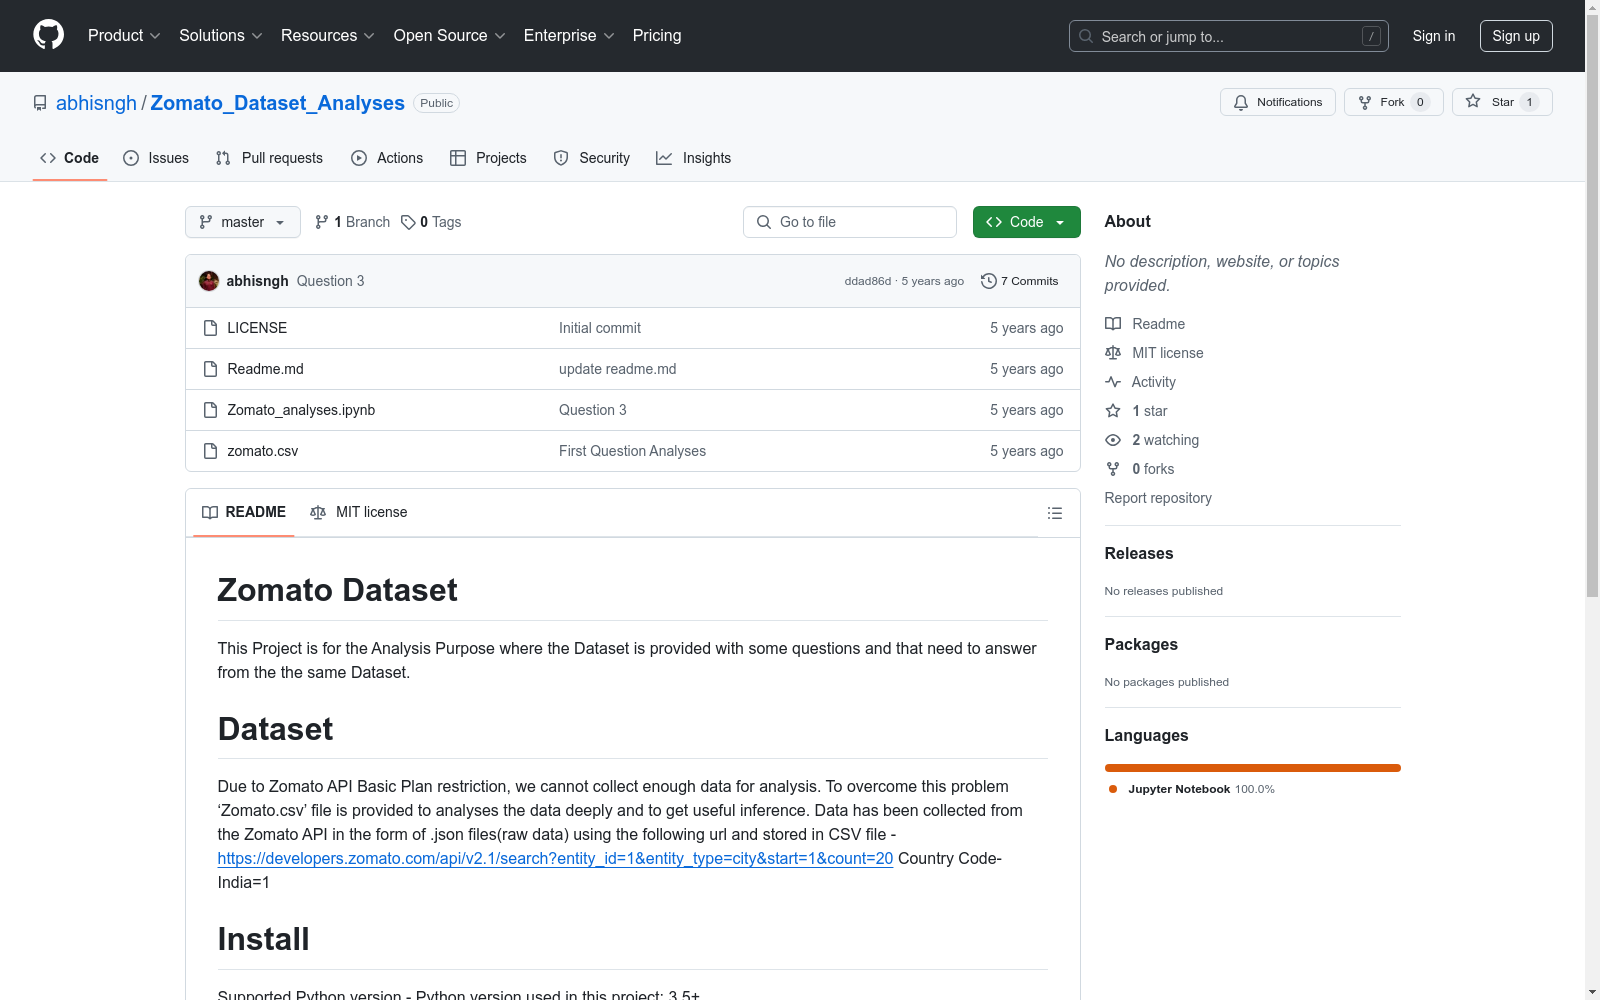Click the abhisngh avatar image
Image resolution: width=1600 pixels, height=1000 pixels.
(x=209, y=281)
